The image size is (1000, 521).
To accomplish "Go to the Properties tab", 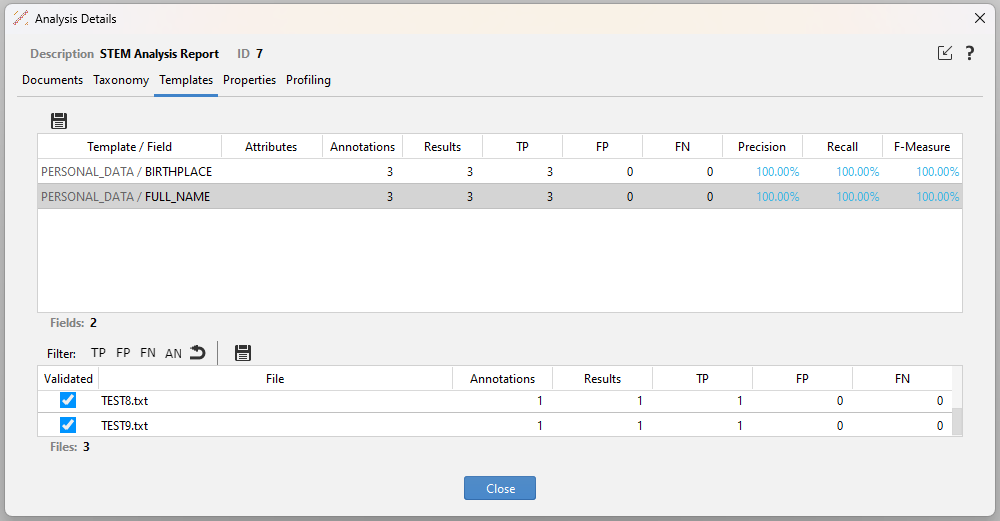I will click(249, 80).
